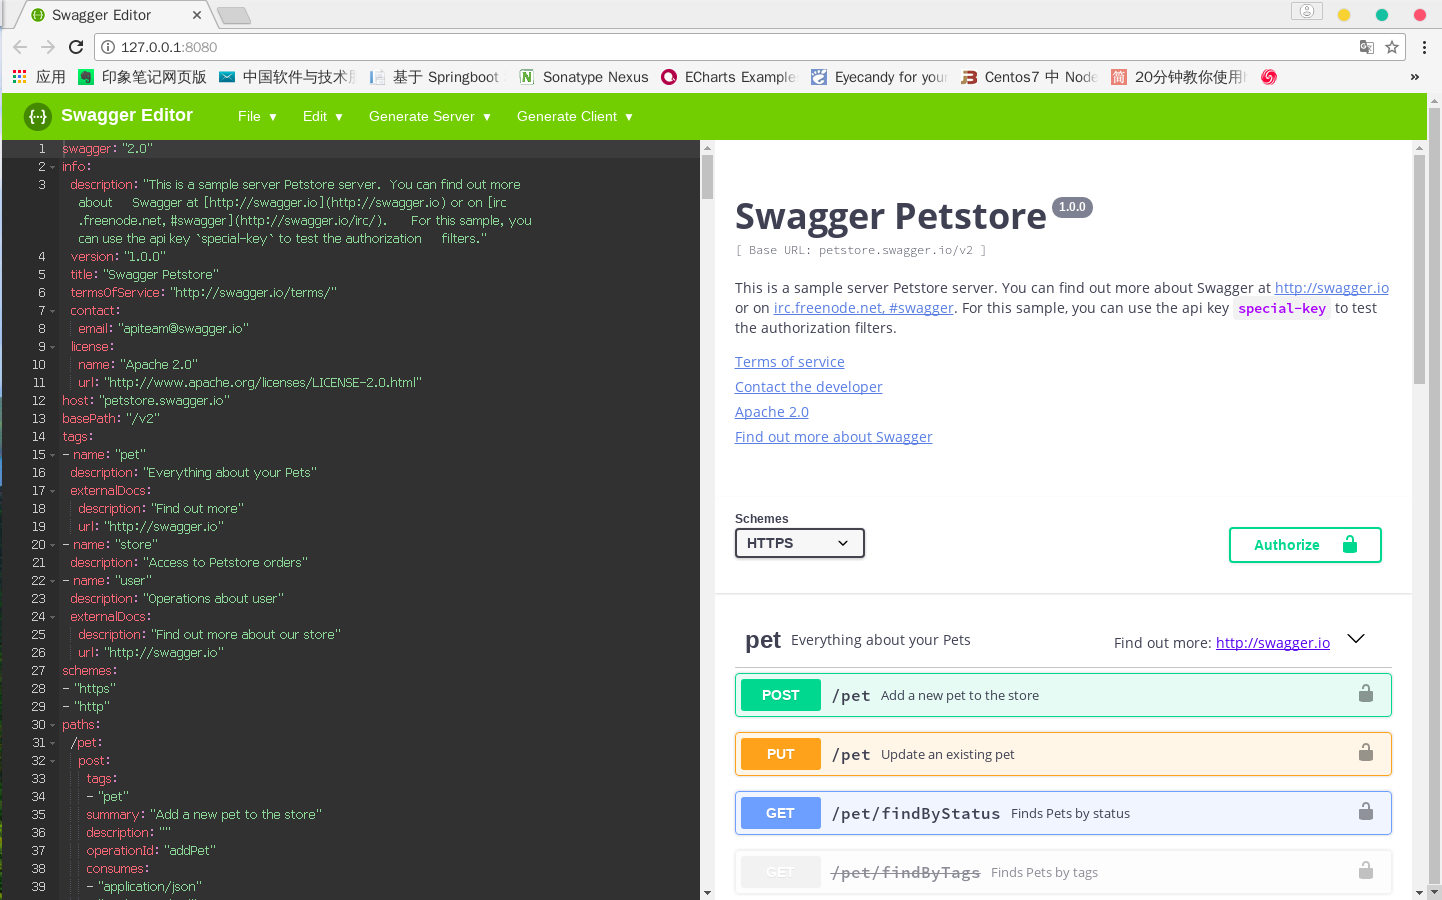Click the basePath: "/v2" line
Viewport: 1442px width, 900px height.
[x=111, y=419]
